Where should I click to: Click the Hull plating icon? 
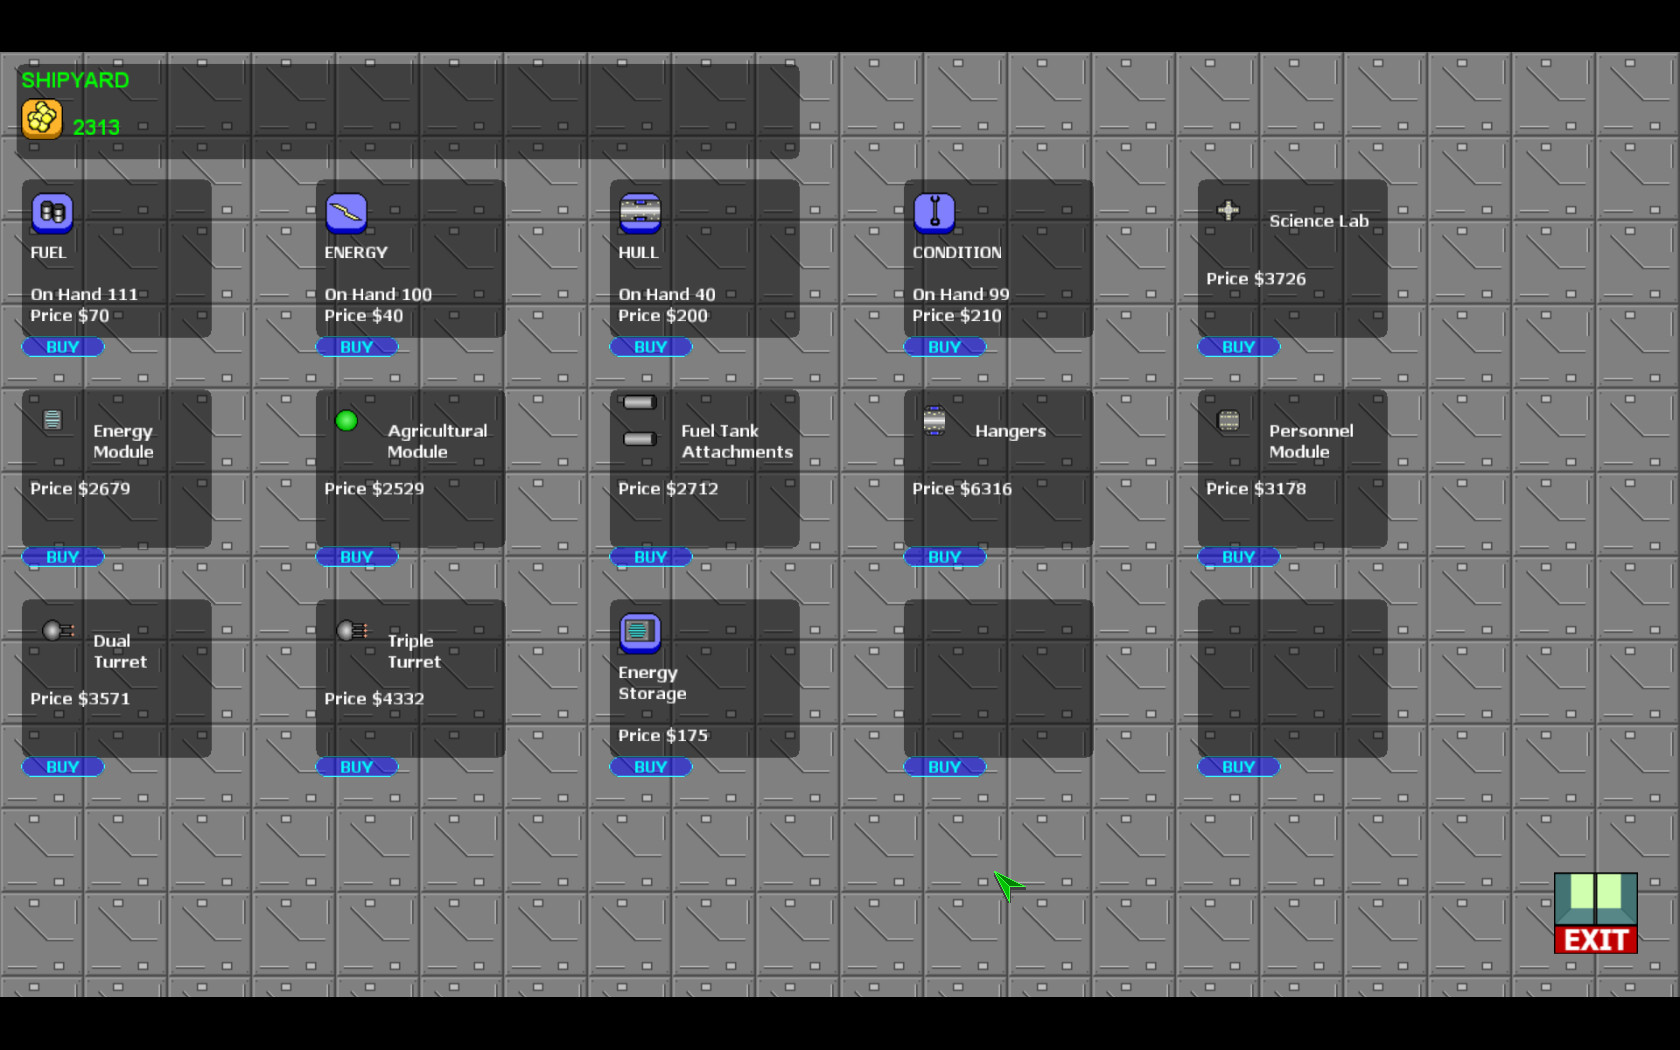[x=641, y=213]
